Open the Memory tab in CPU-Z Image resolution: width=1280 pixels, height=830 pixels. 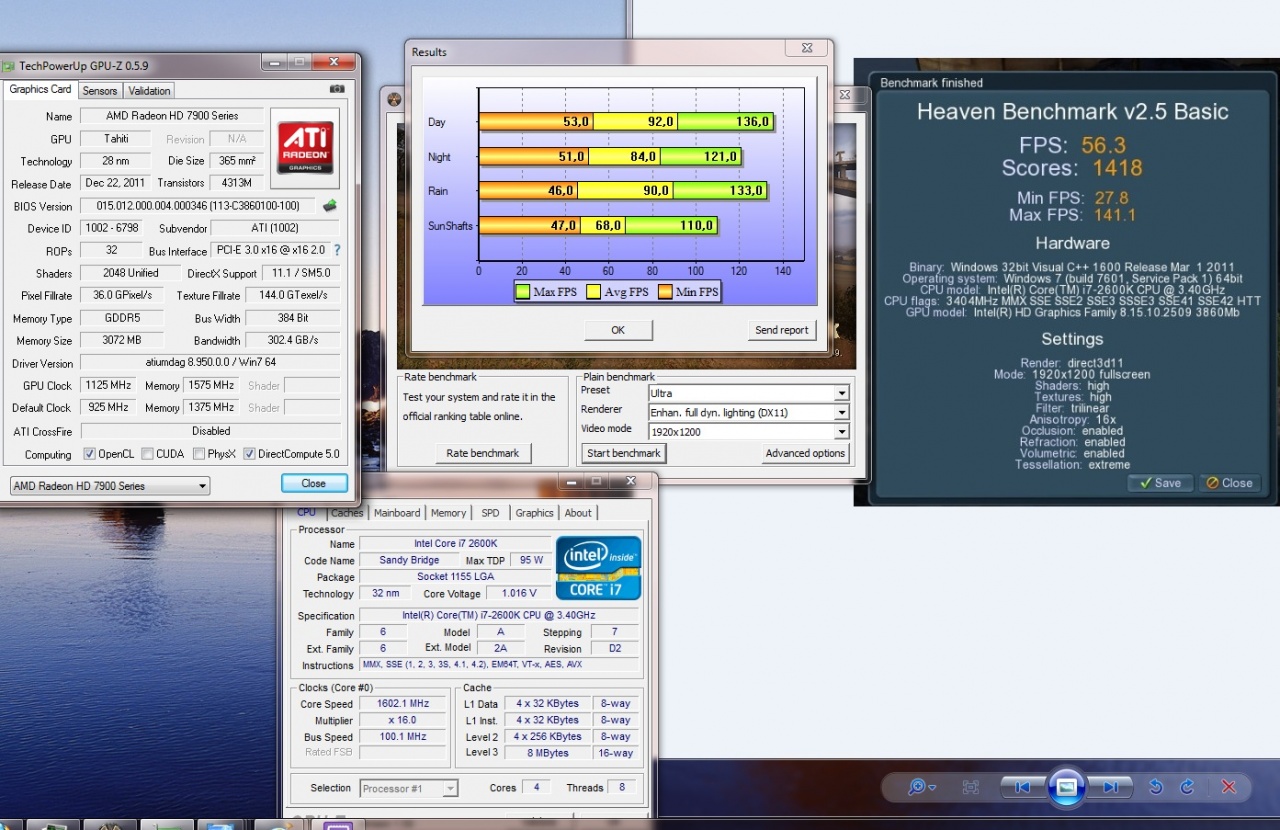pyautogui.click(x=449, y=513)
